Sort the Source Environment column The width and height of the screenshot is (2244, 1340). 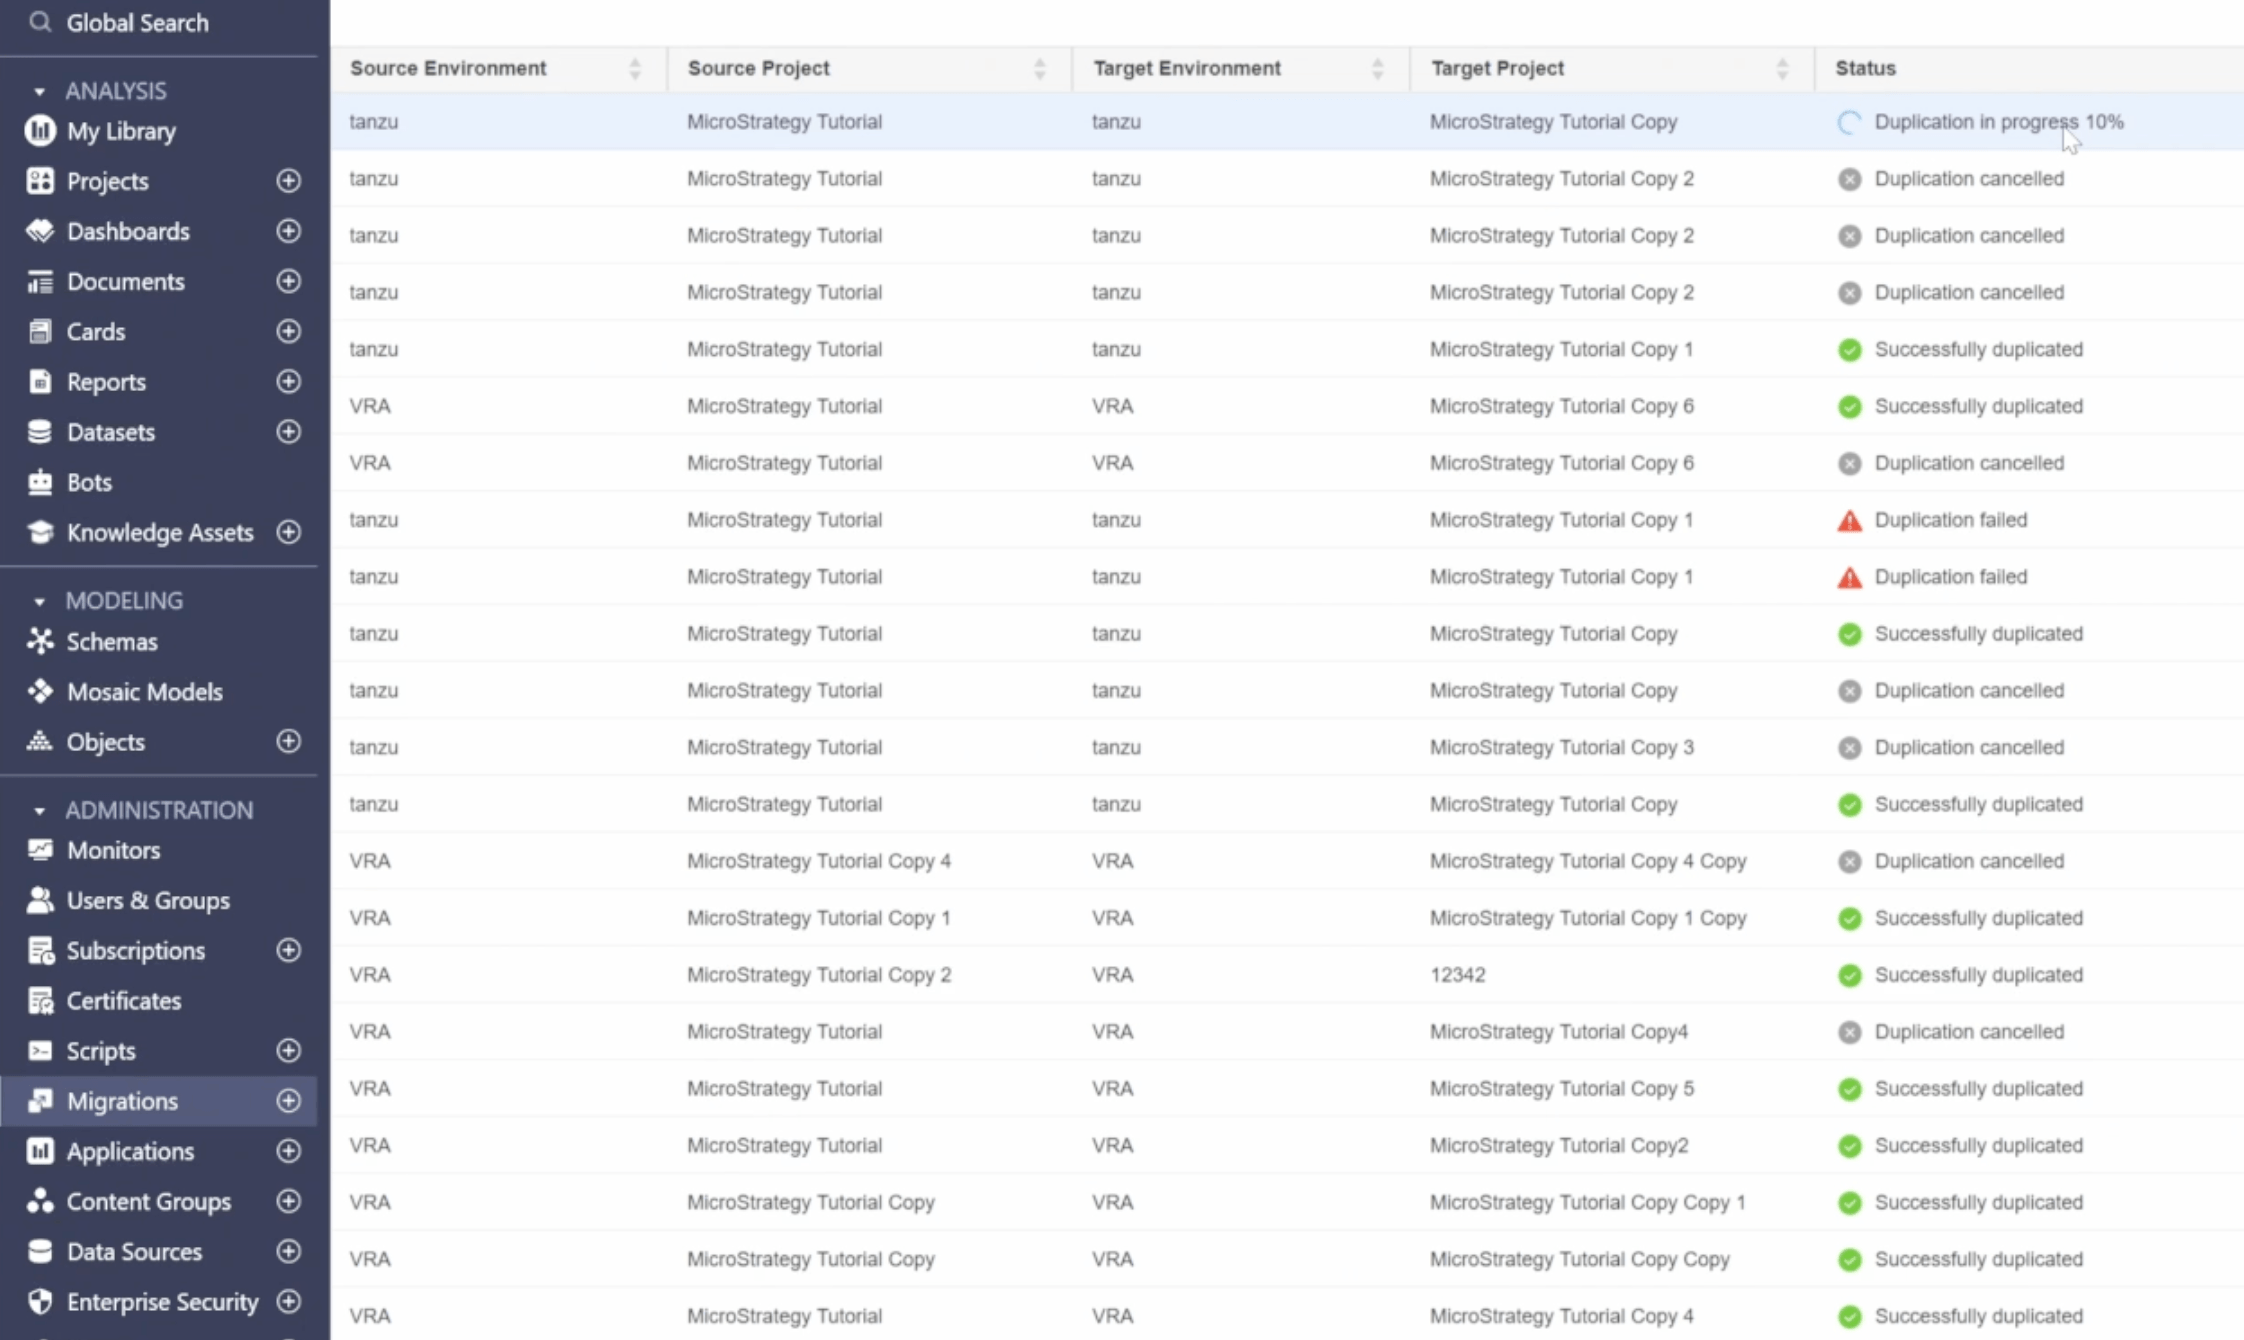pos(636,68)
